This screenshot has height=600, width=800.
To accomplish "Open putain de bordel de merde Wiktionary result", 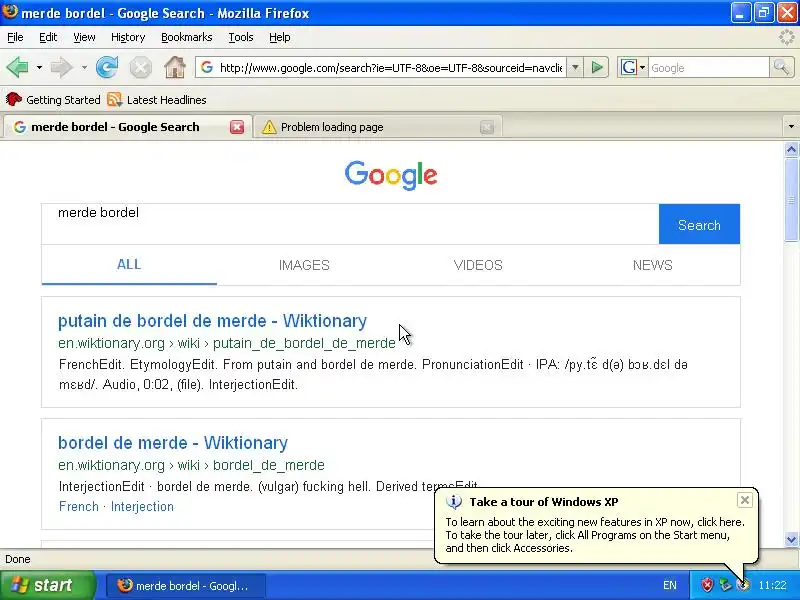I will click(x=212, y=321).
